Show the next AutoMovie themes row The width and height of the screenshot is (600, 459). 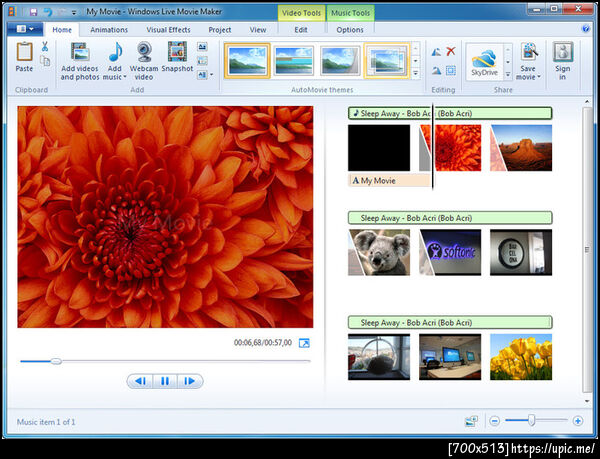point(416,61)
